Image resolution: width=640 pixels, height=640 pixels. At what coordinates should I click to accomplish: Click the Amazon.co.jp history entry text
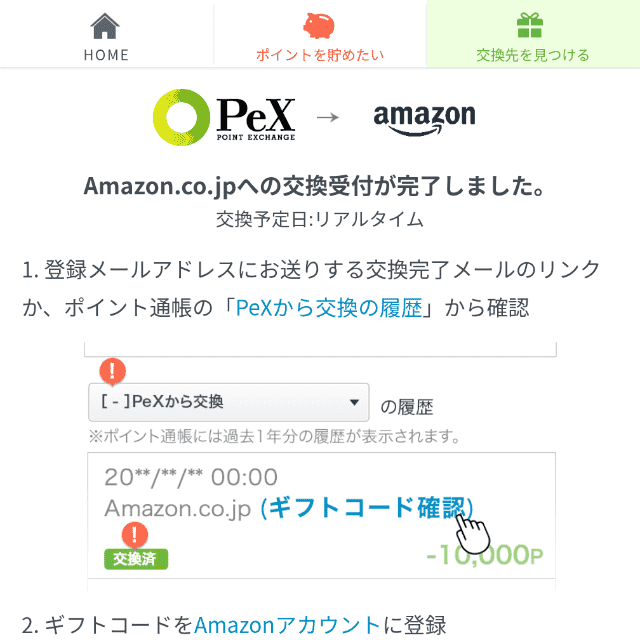pos(178,507)
